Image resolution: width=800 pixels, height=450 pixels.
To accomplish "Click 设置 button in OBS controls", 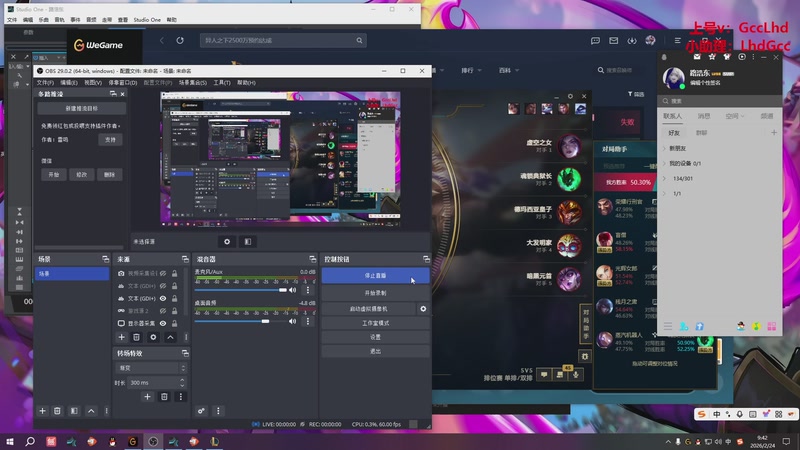I will (375, 337).
